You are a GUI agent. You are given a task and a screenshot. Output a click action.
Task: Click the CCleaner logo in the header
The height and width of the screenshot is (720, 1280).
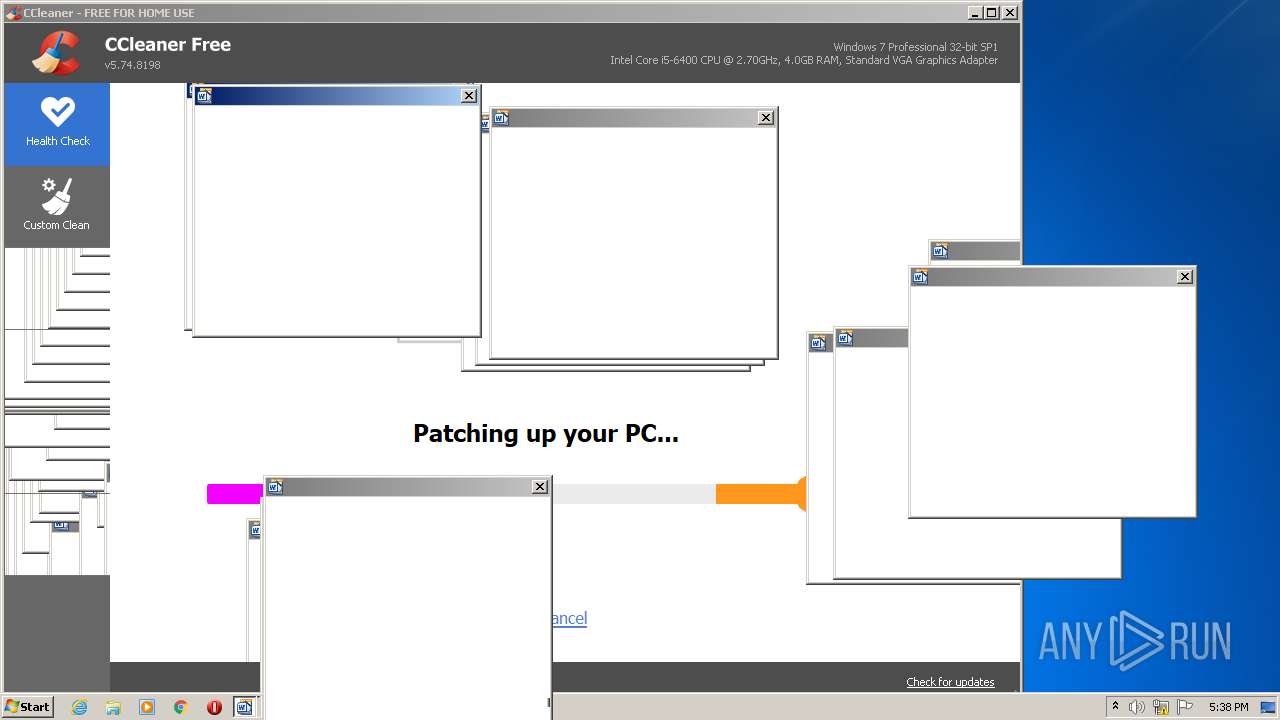[x=56, y=53]
